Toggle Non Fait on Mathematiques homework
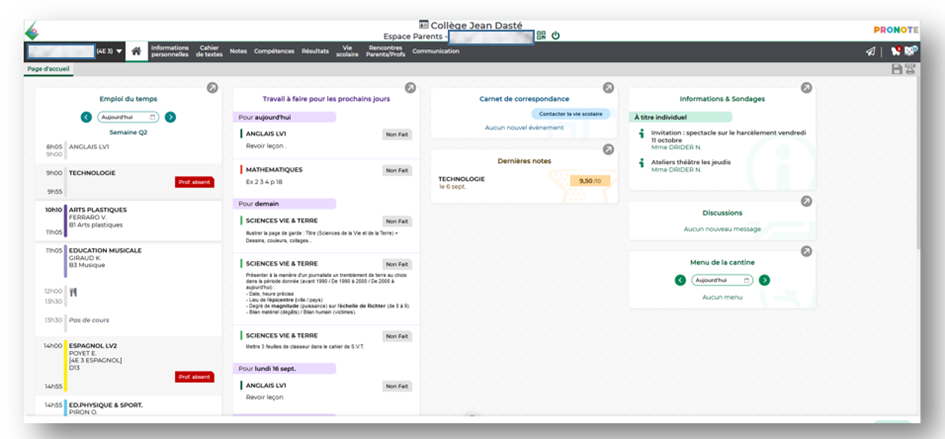Screen dimensions: 945x439 coord(397,171)
